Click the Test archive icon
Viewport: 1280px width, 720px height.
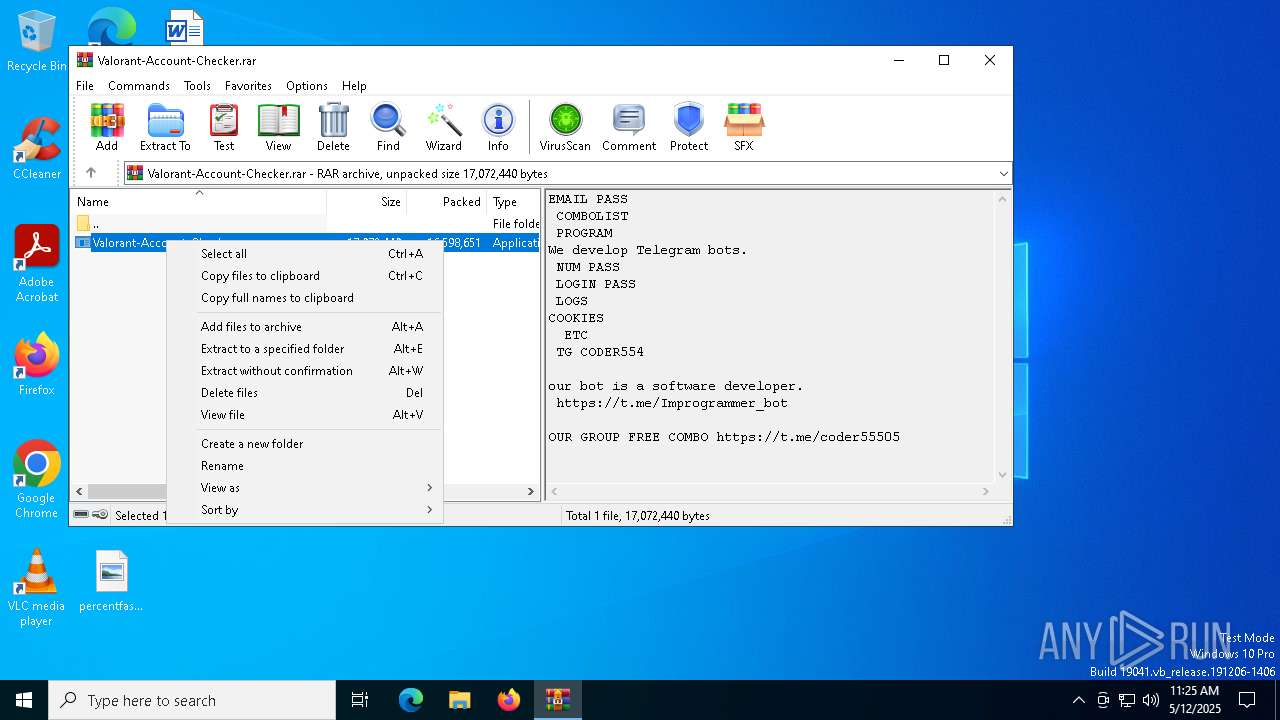(x=224, y=127)
